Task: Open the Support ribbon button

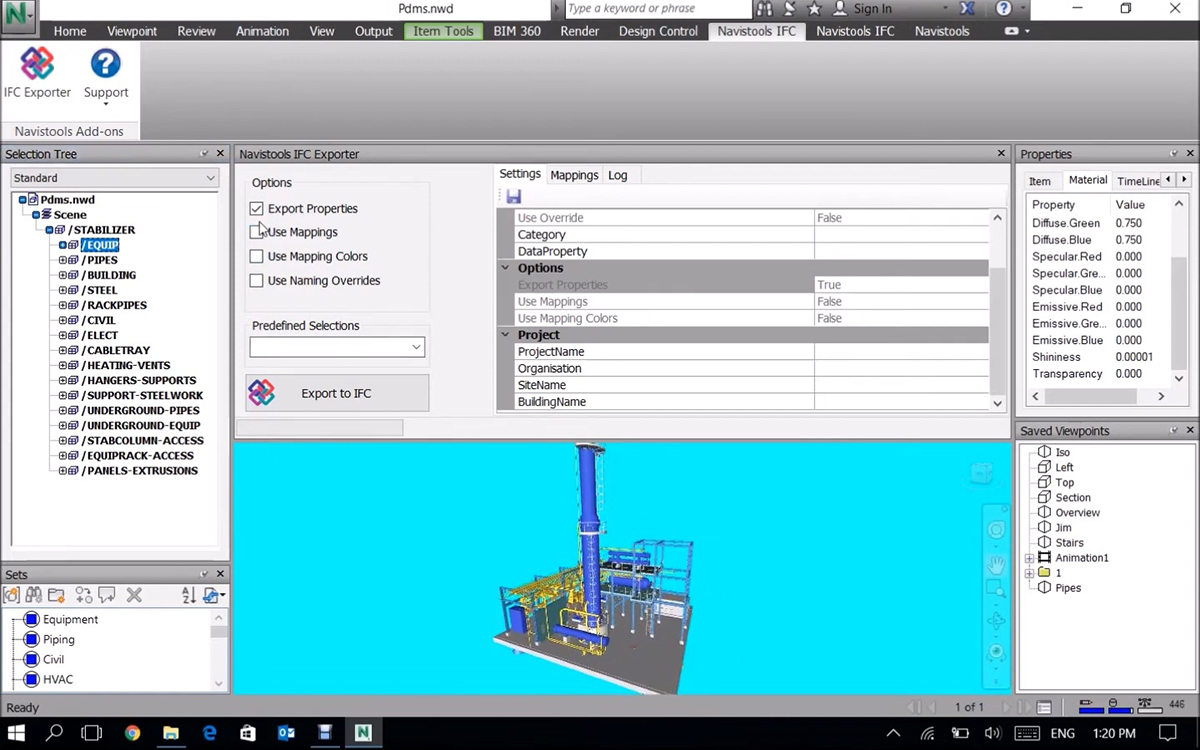Action: pos(106,75)
